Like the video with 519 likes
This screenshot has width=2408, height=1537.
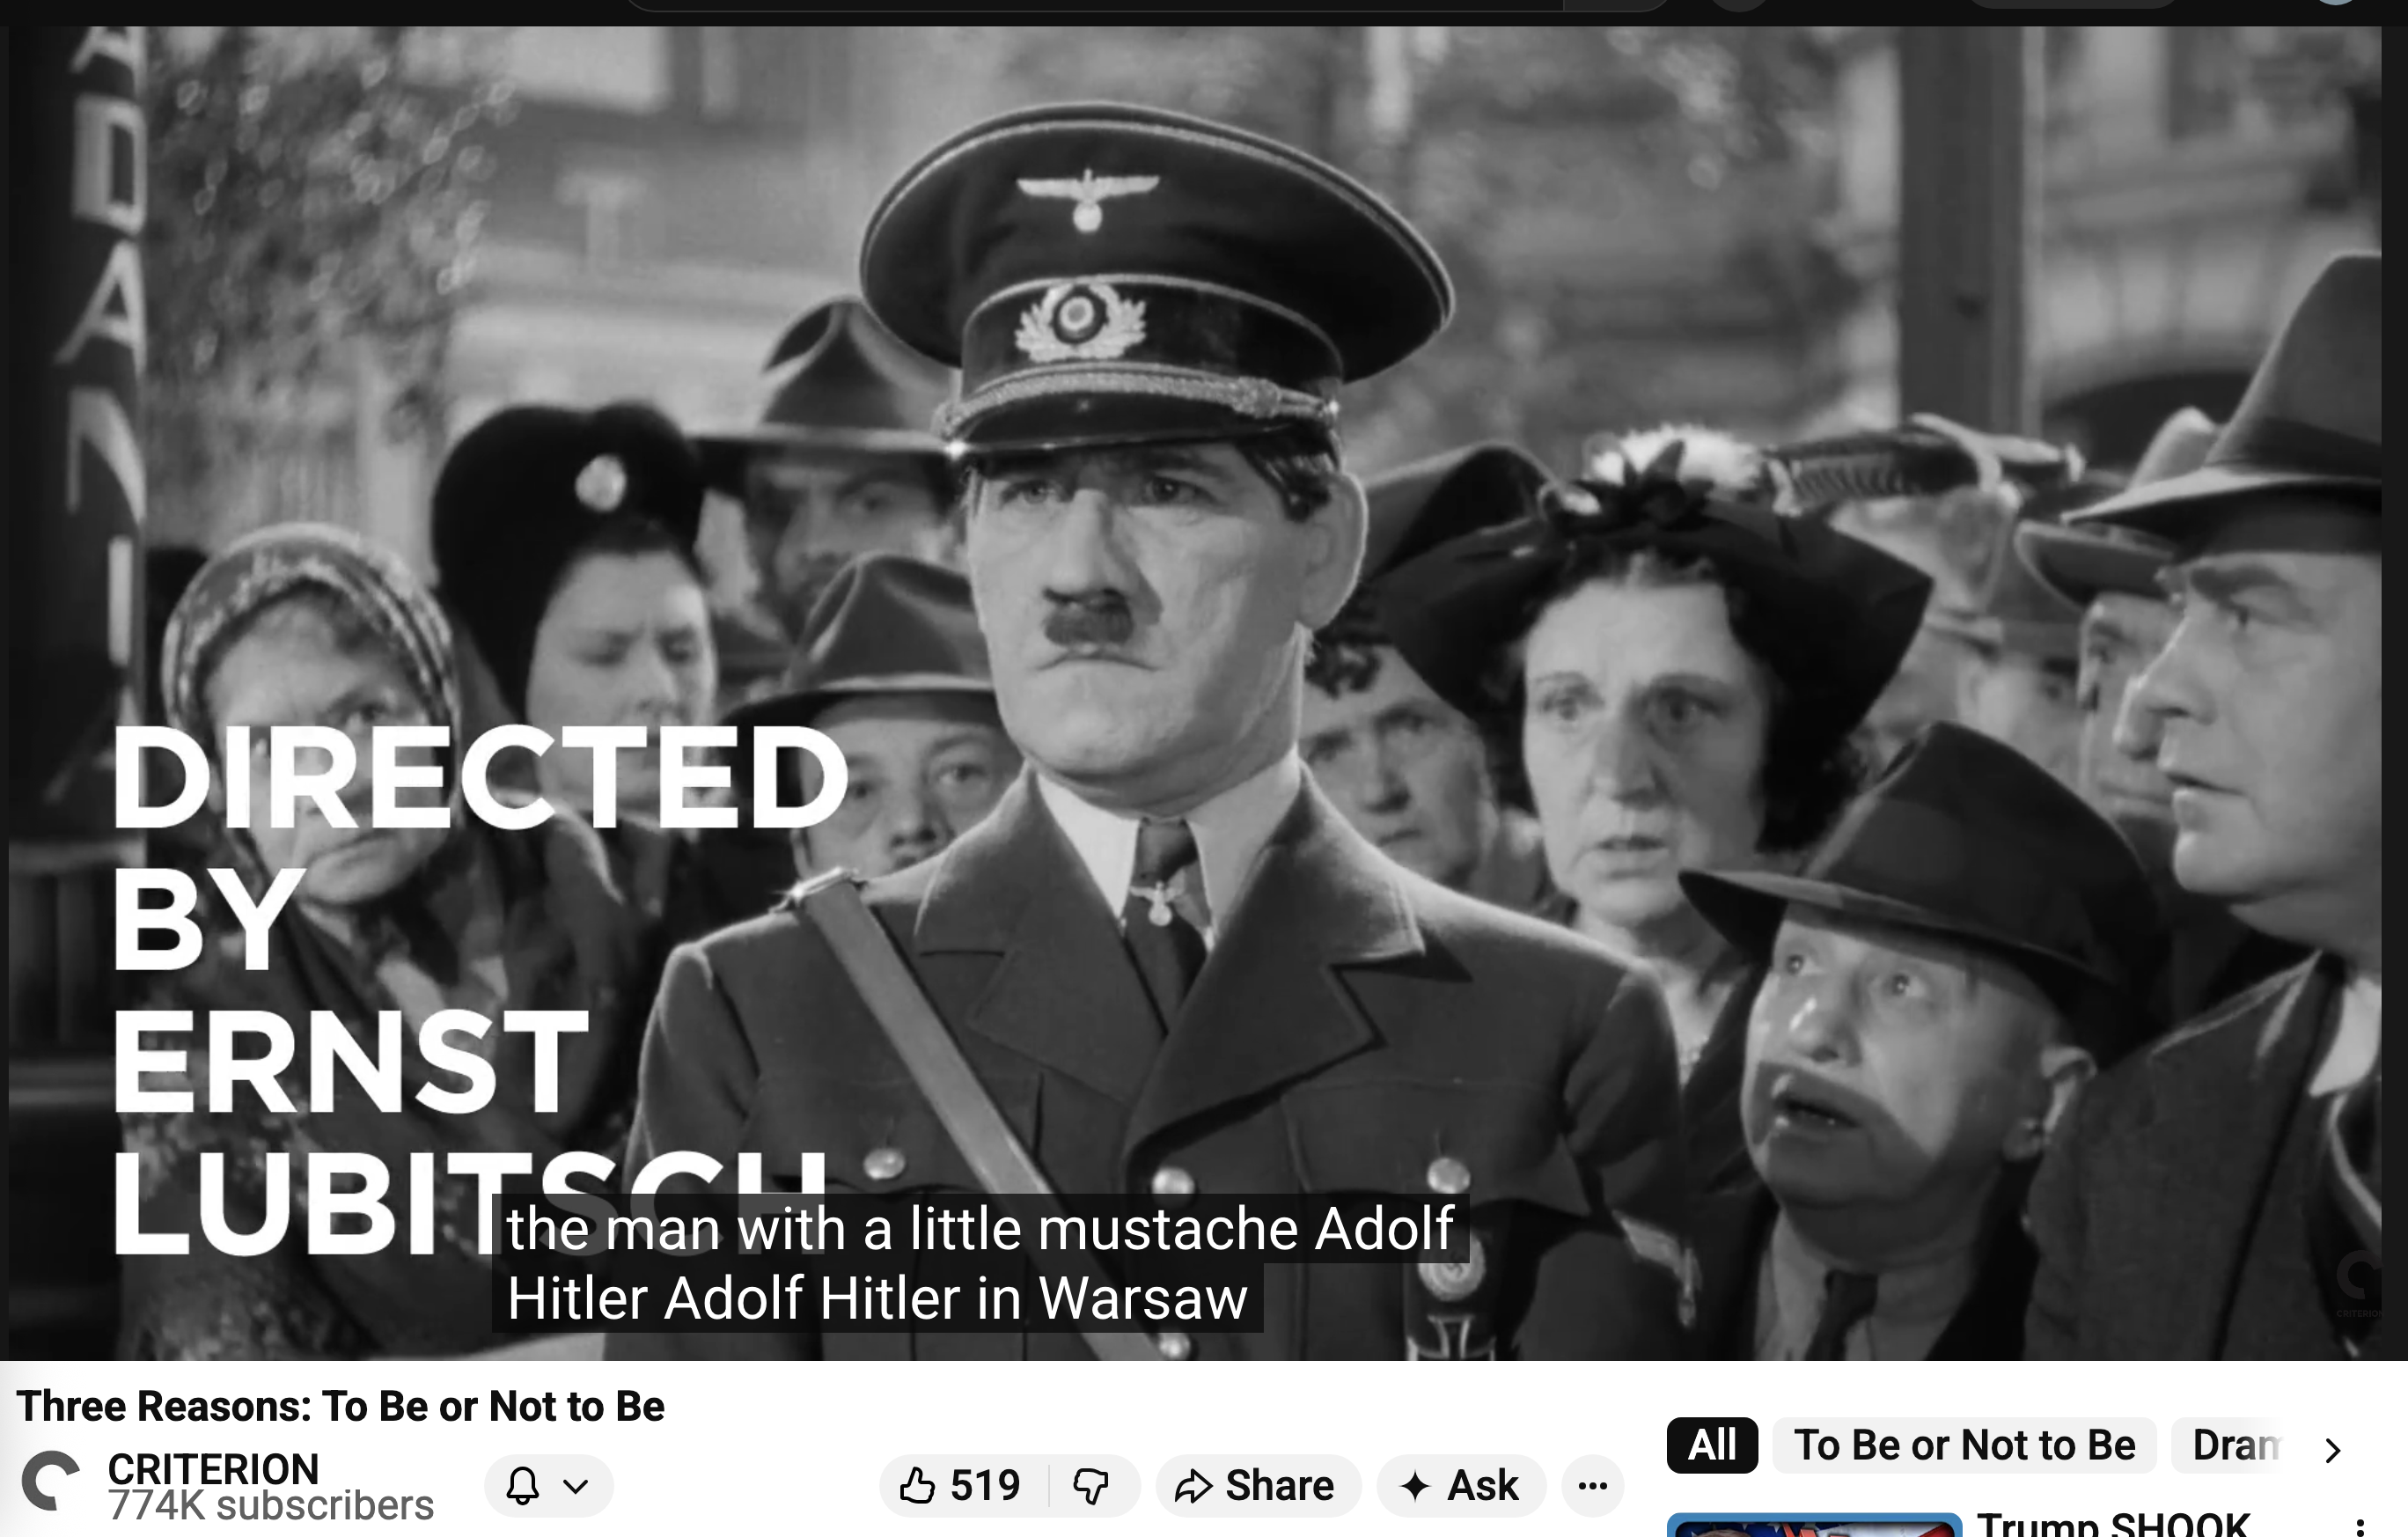point(962,1485)
